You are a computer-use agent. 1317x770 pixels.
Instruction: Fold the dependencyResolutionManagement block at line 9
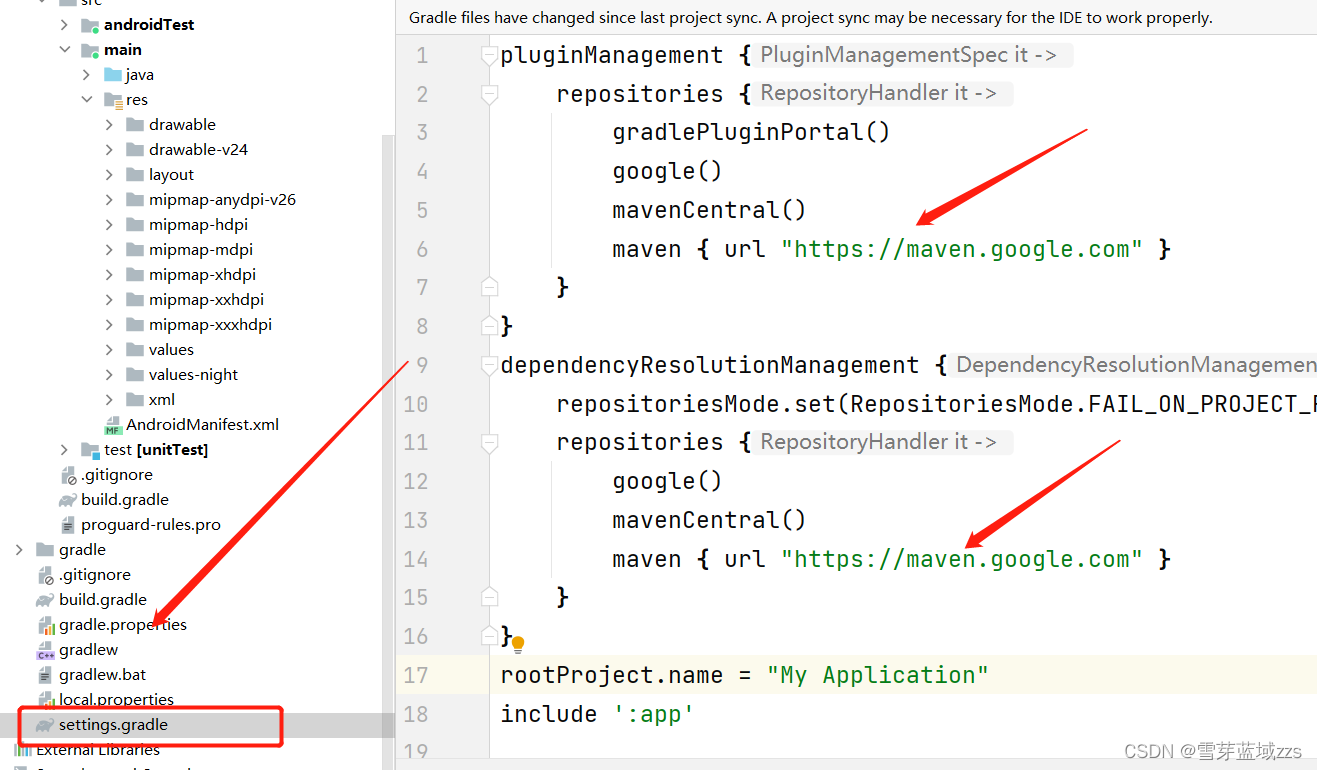point(489,365)
